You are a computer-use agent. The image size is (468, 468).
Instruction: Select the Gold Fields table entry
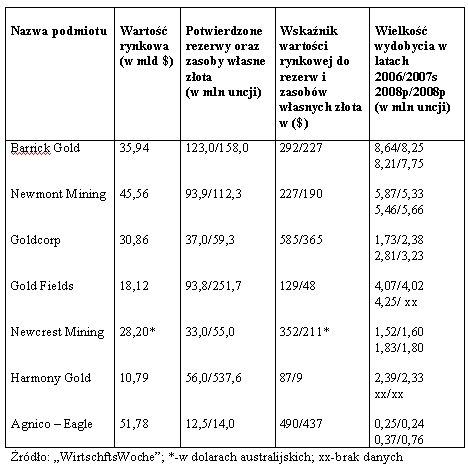(42, 286)
